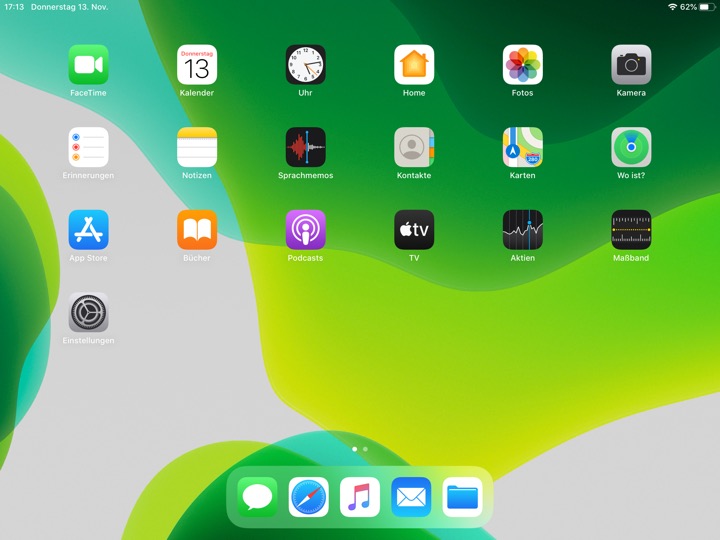Open Einstellungen settings
720x540 pixels.
click(x=89, y=313)
